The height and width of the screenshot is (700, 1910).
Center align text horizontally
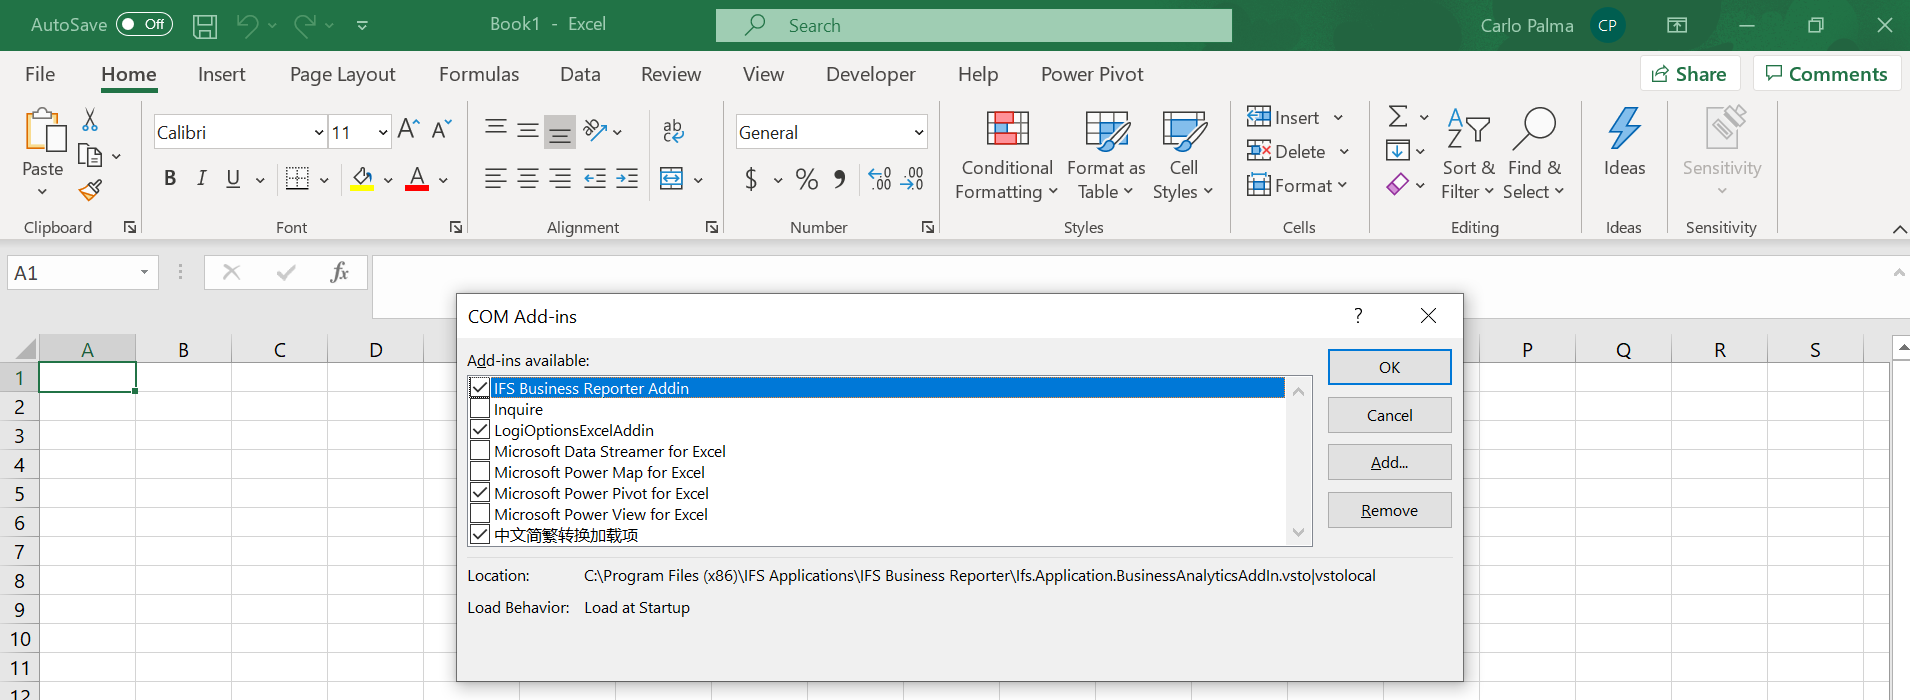[x=528, y=179]
